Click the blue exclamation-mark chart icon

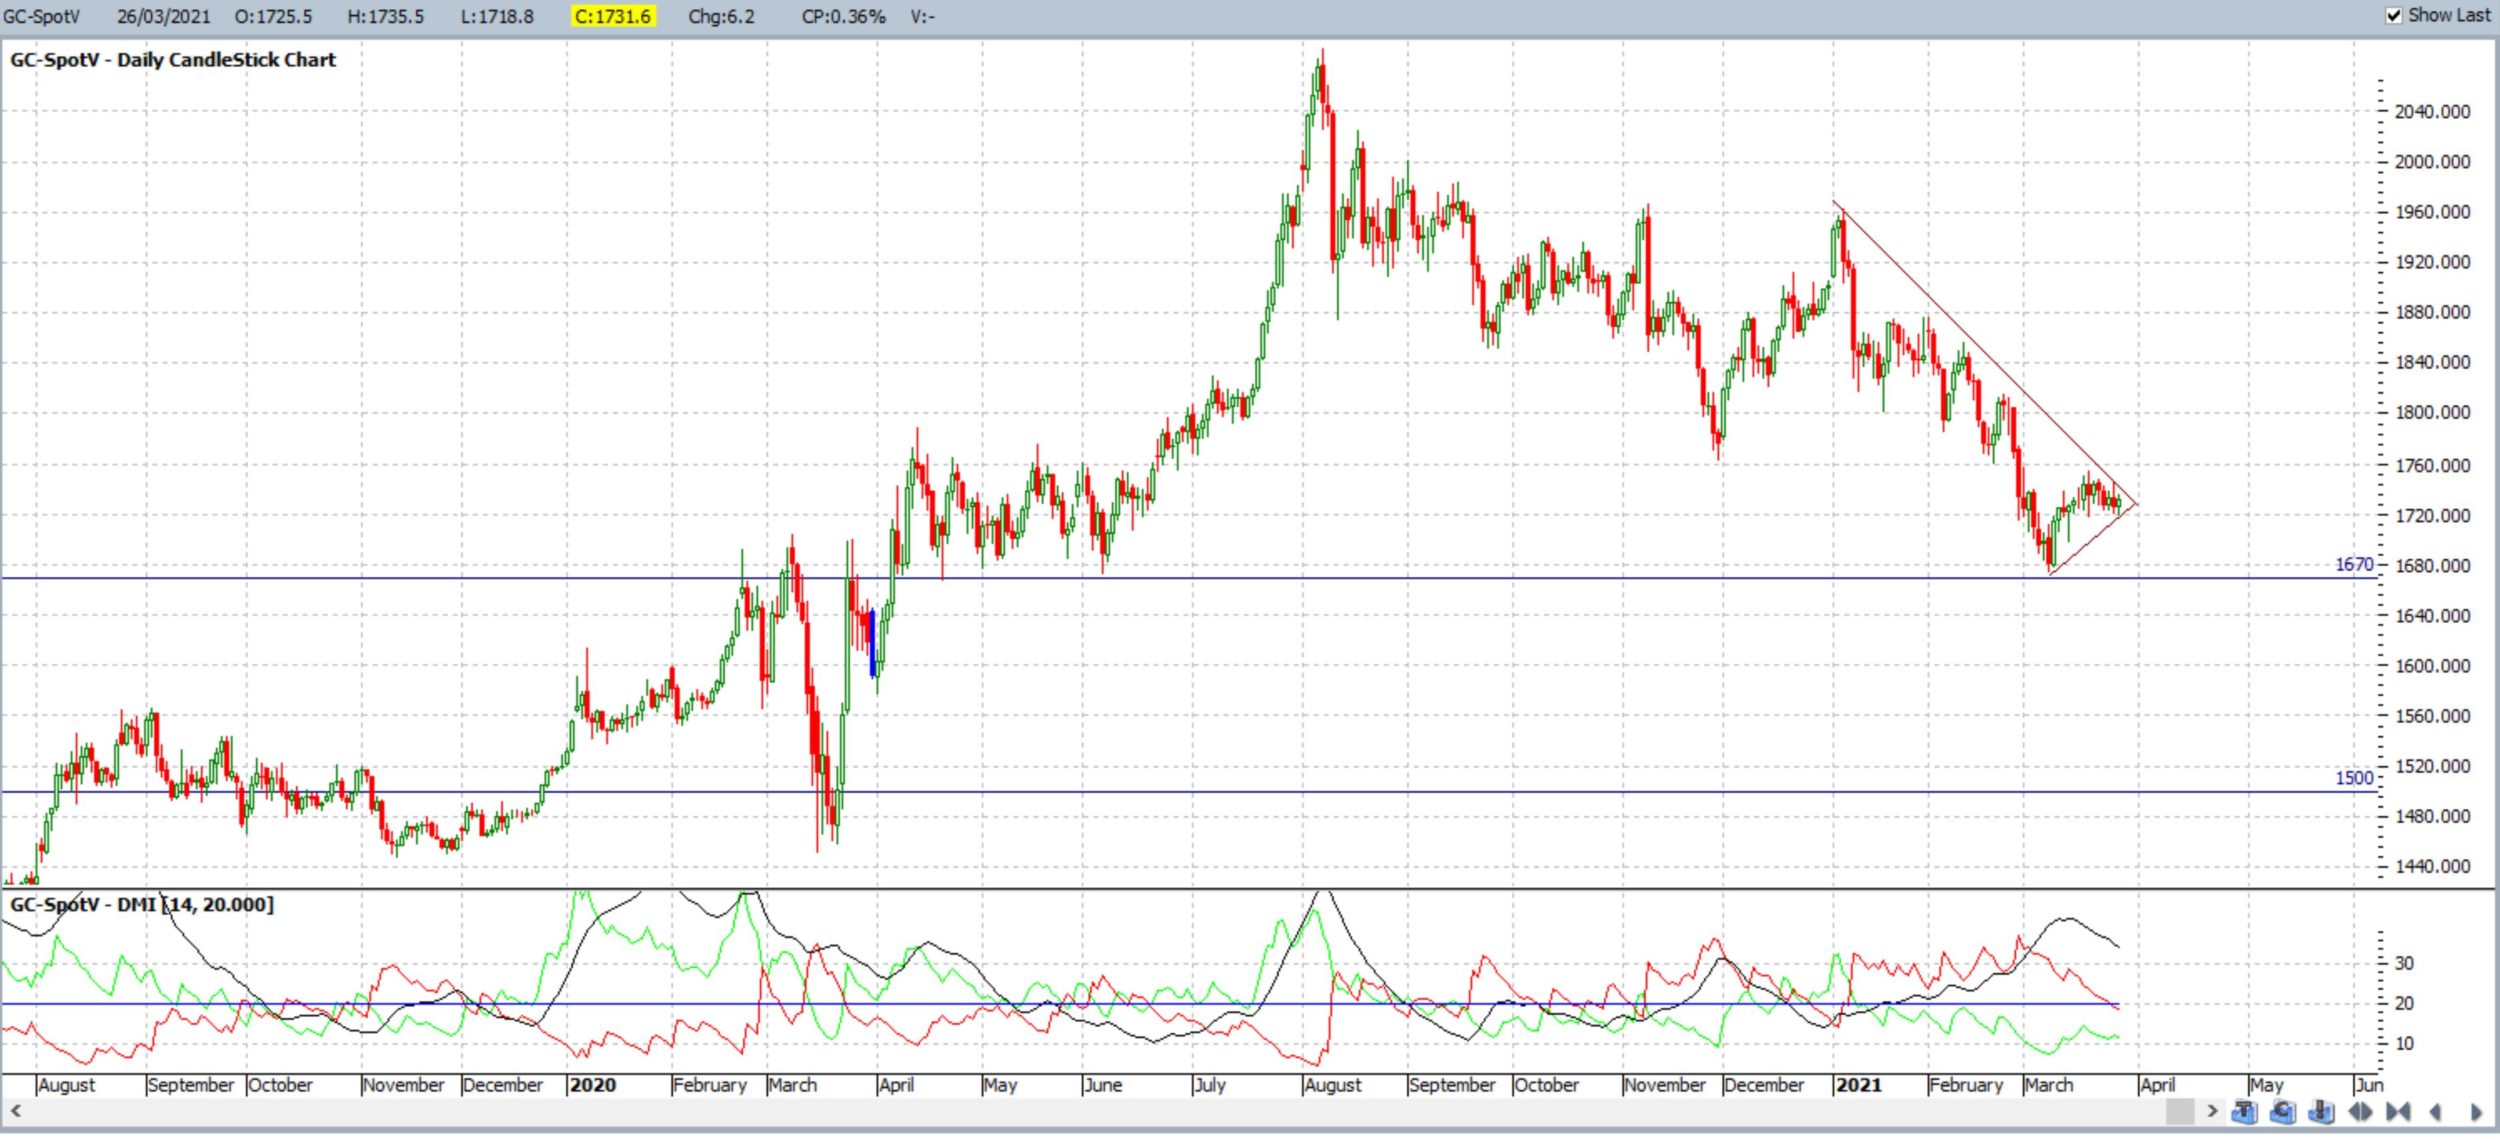2321,1112
